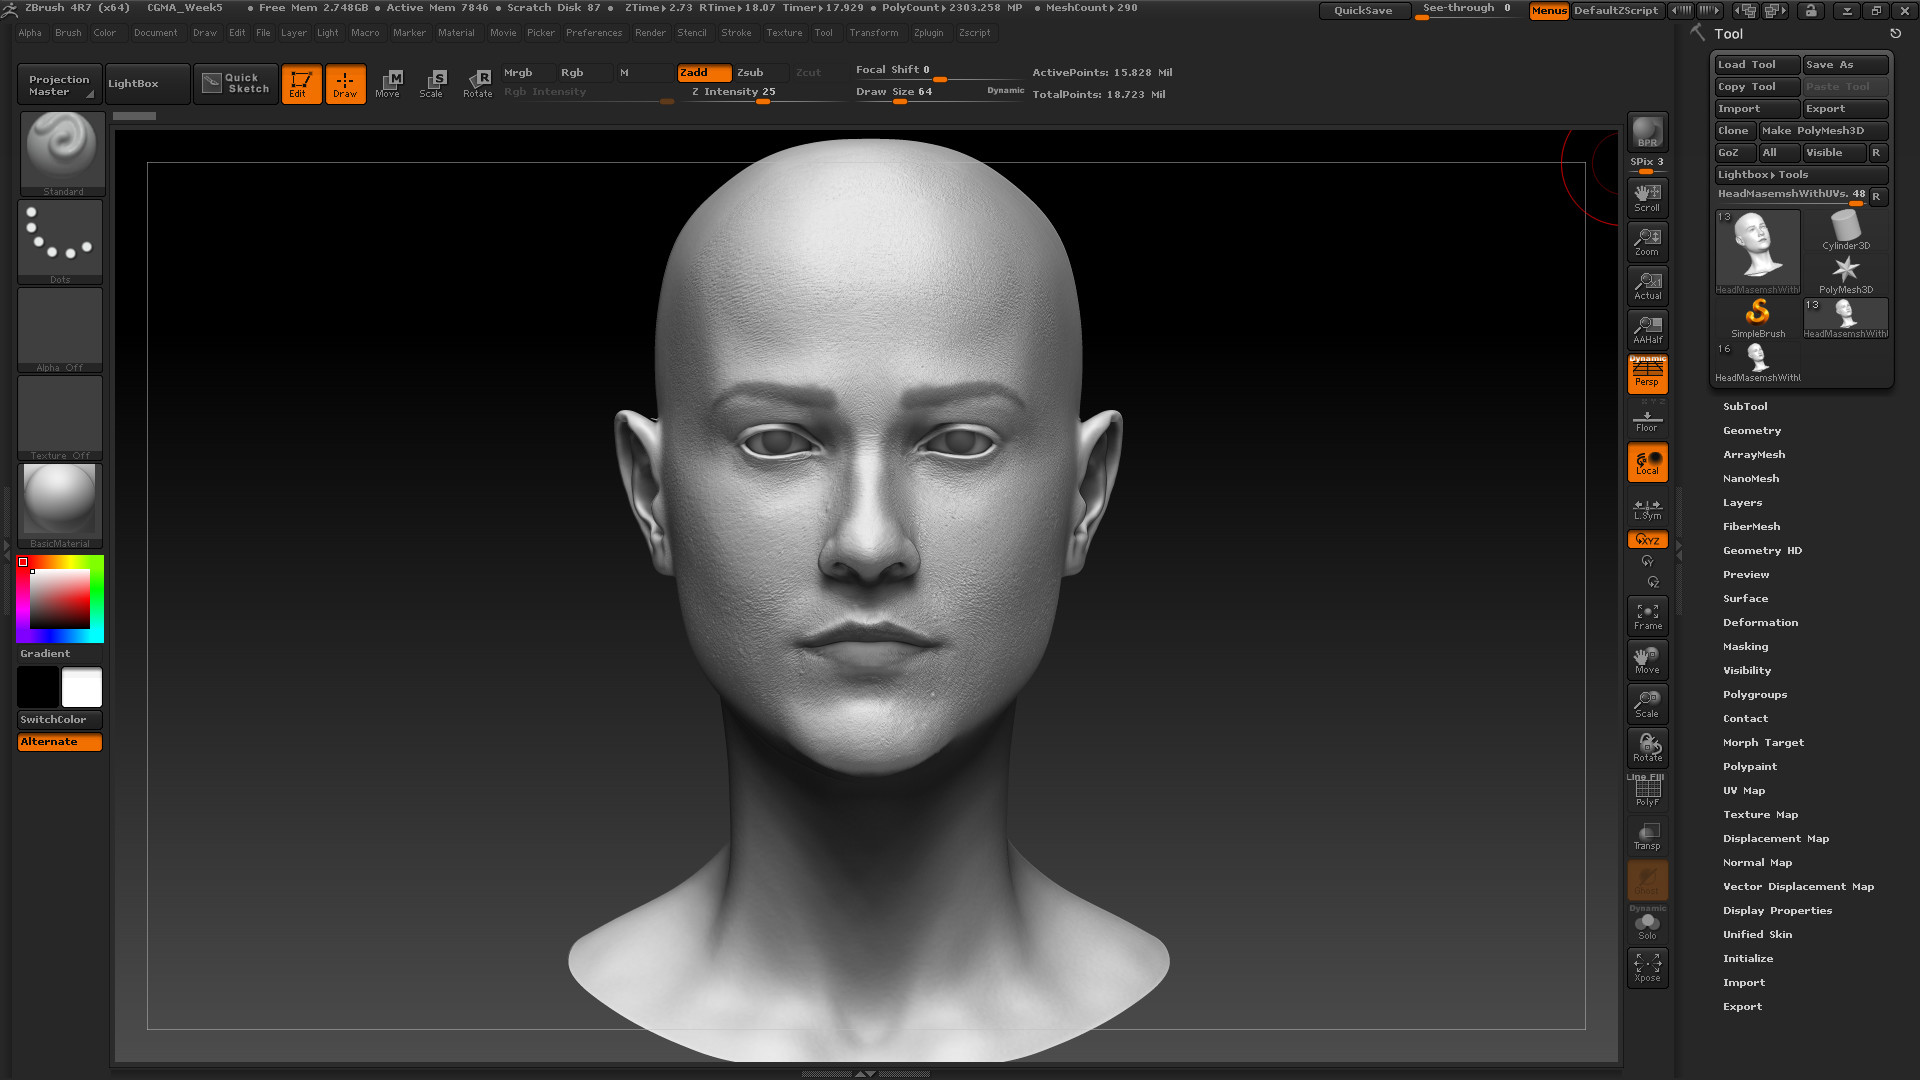Expand the SubTool palette section
The width and height of the screenshot is (1920, 1080).
(1745, 406)
